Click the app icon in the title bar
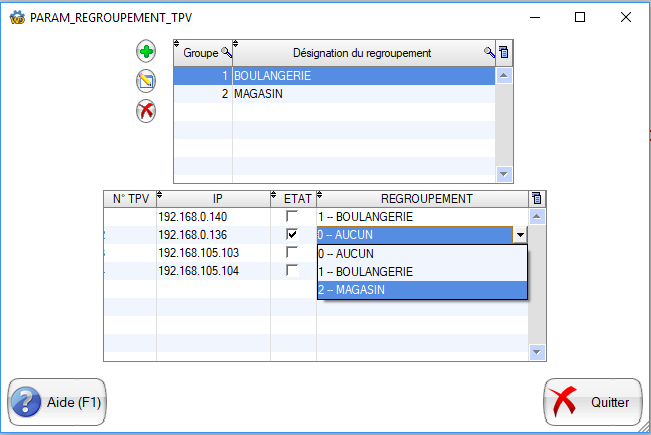Screen dimensions: 651x435 pyautogui.click(x=16, y=17)
